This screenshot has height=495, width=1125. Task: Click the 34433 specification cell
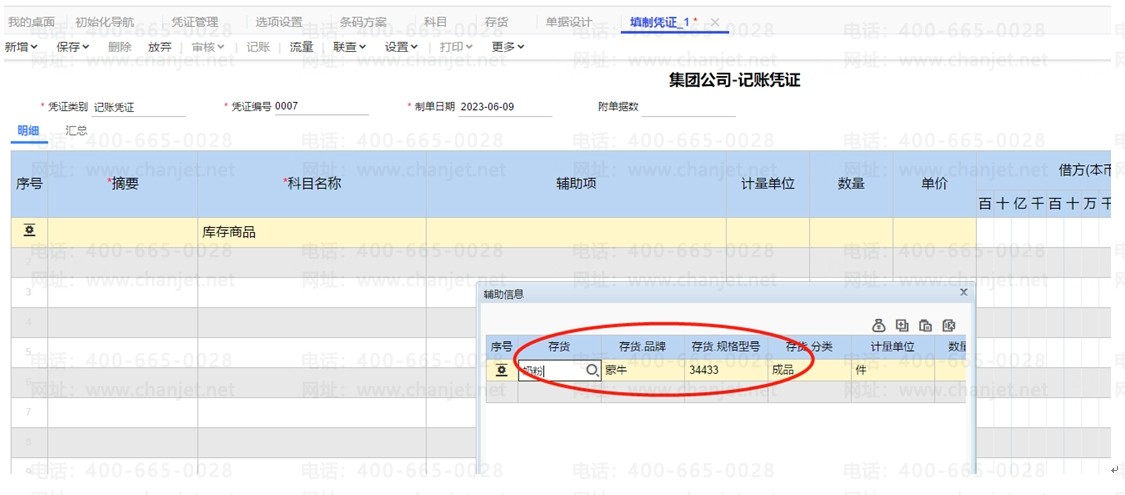tap(726, 370)
